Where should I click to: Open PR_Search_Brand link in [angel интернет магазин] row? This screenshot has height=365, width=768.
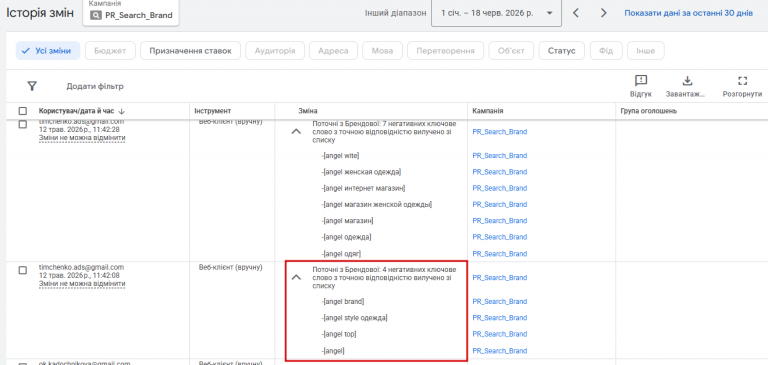pyautogui.click(x=500, y=188)
